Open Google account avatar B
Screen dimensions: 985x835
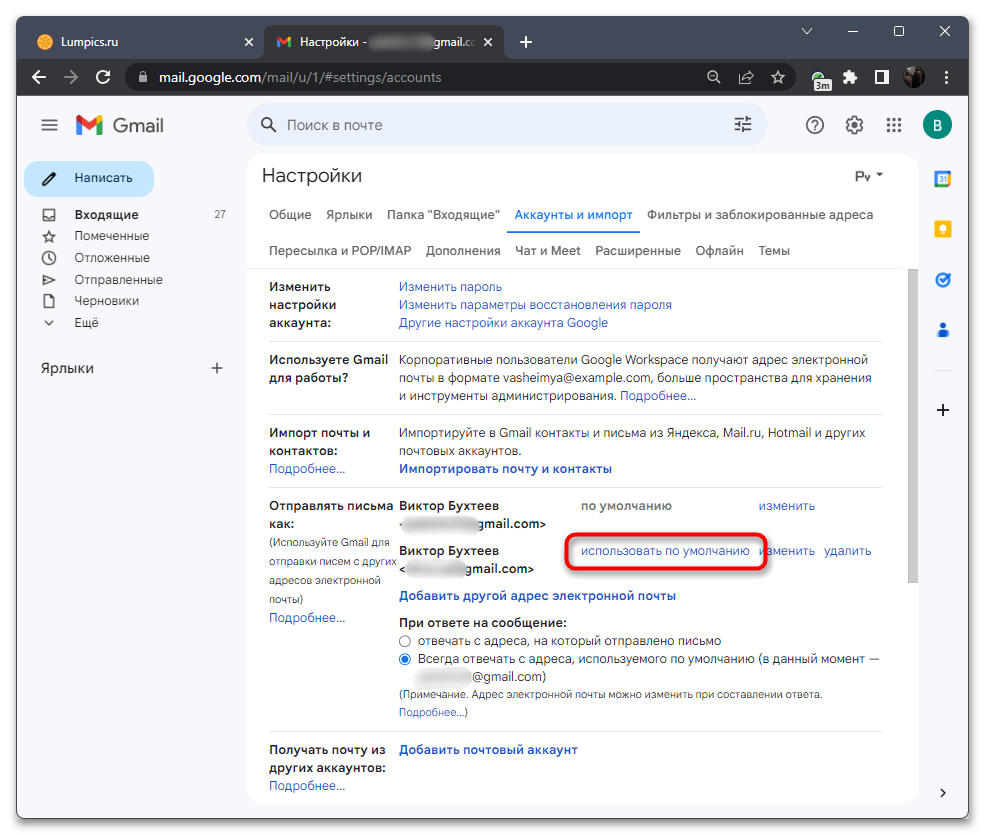937,124
